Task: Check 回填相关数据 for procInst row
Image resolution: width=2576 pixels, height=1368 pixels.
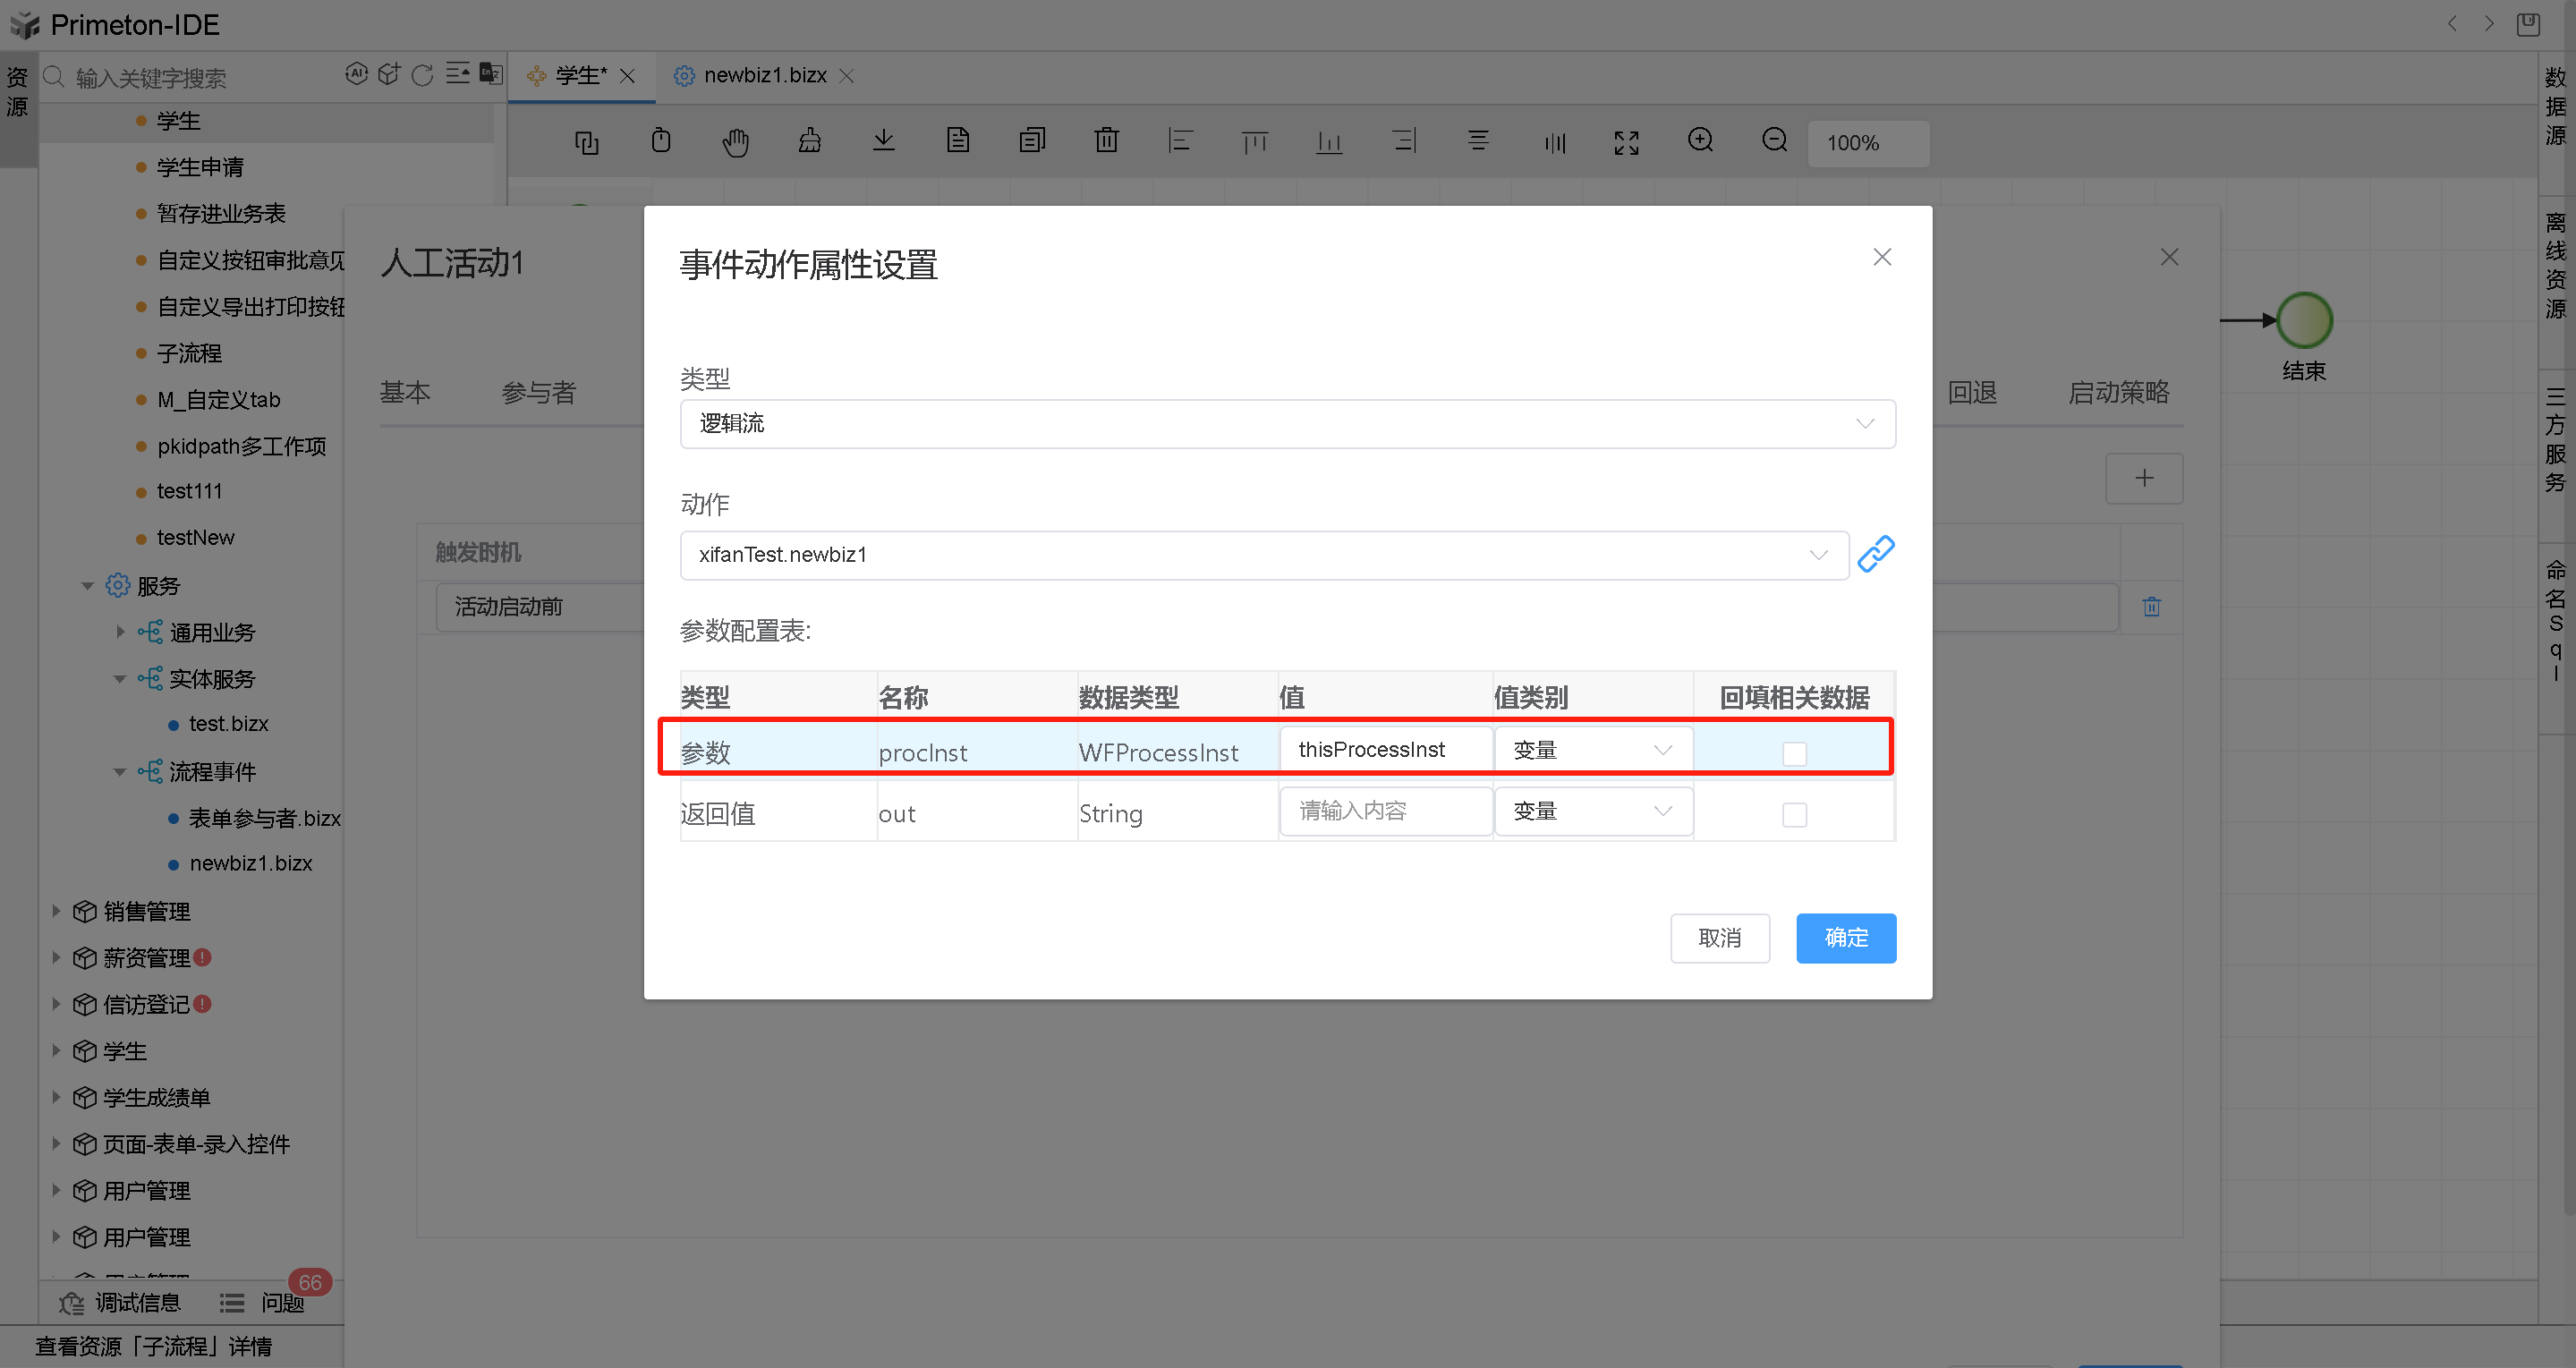Action: click(1794, 753)
